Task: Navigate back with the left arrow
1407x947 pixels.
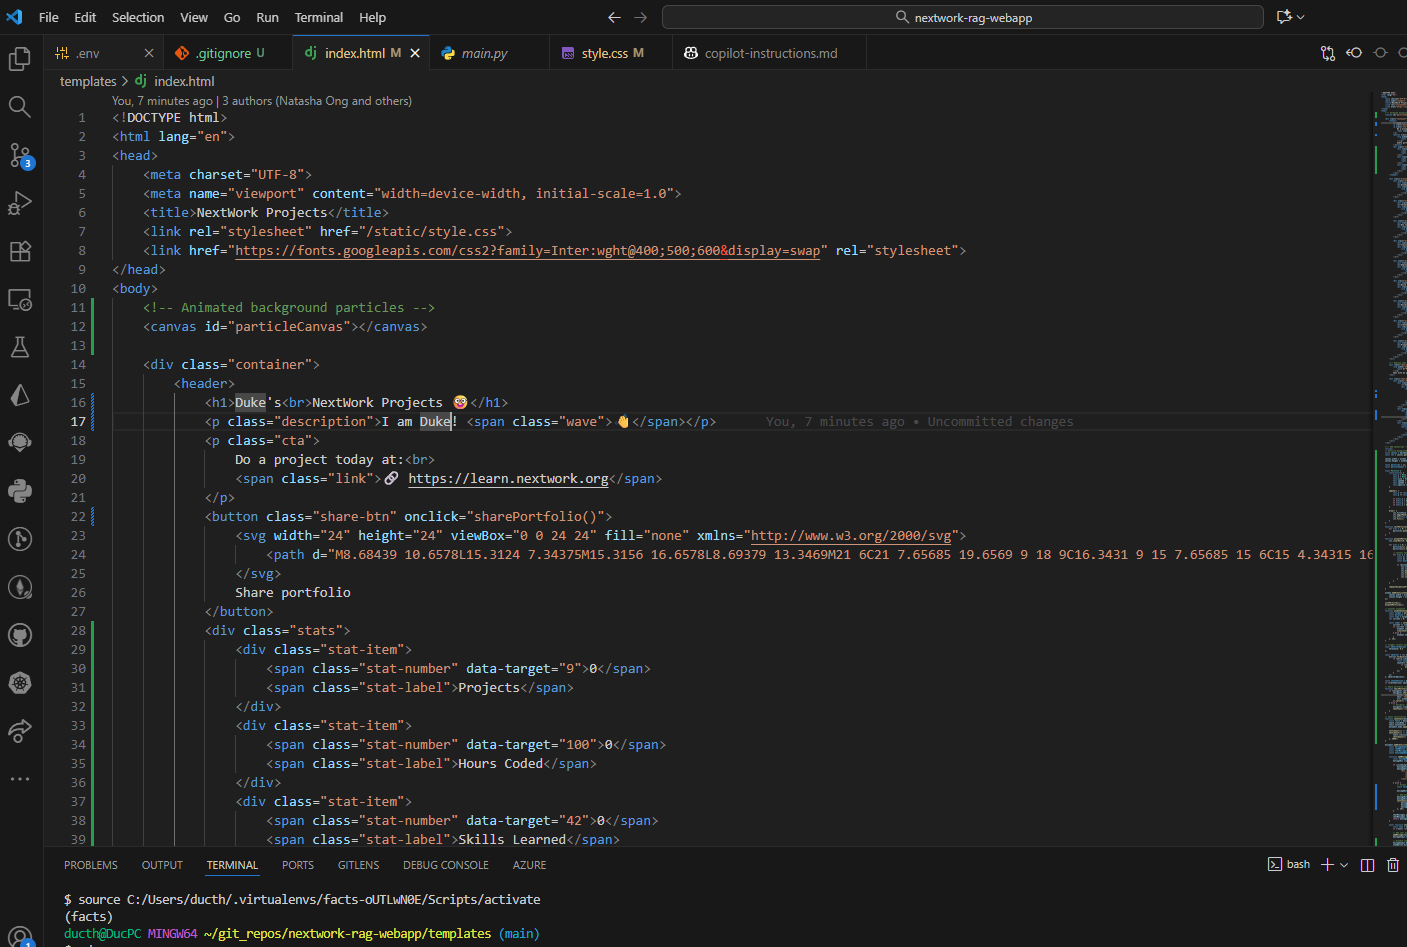Action: pyautogui.click(x=614, y=17)
